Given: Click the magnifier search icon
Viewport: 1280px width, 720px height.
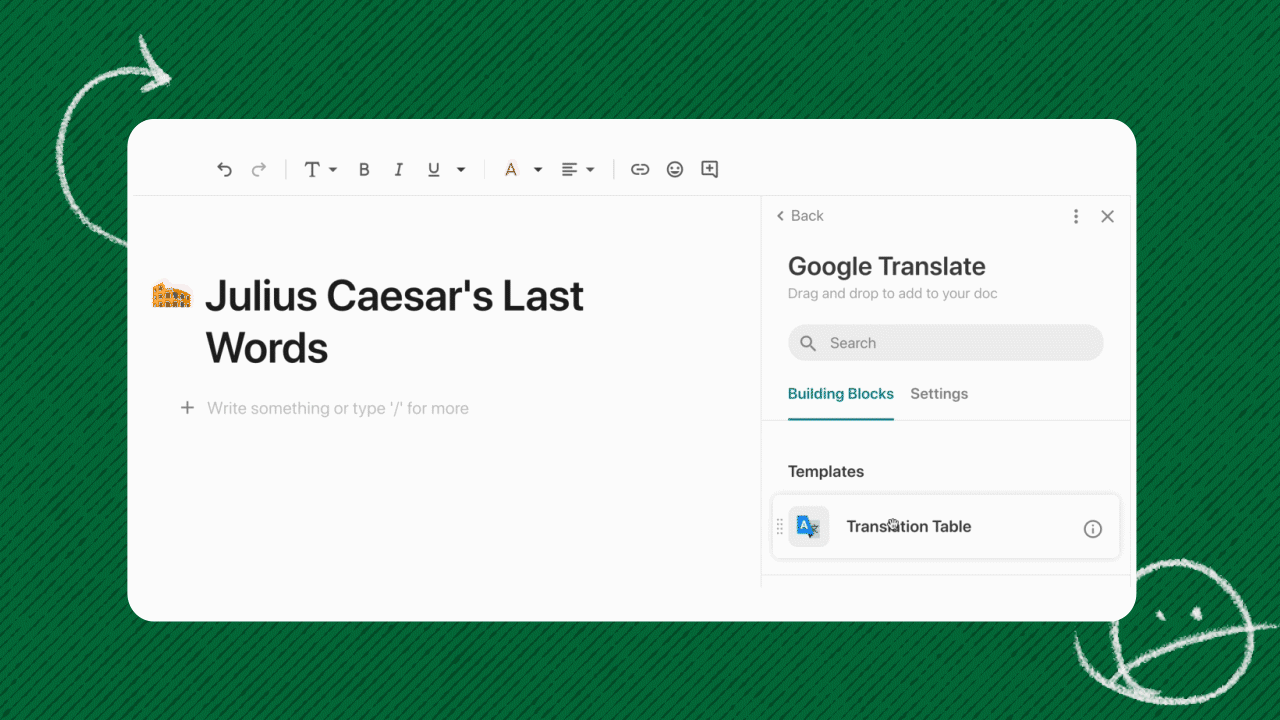Looking at the screenshot, I should 808,343.
